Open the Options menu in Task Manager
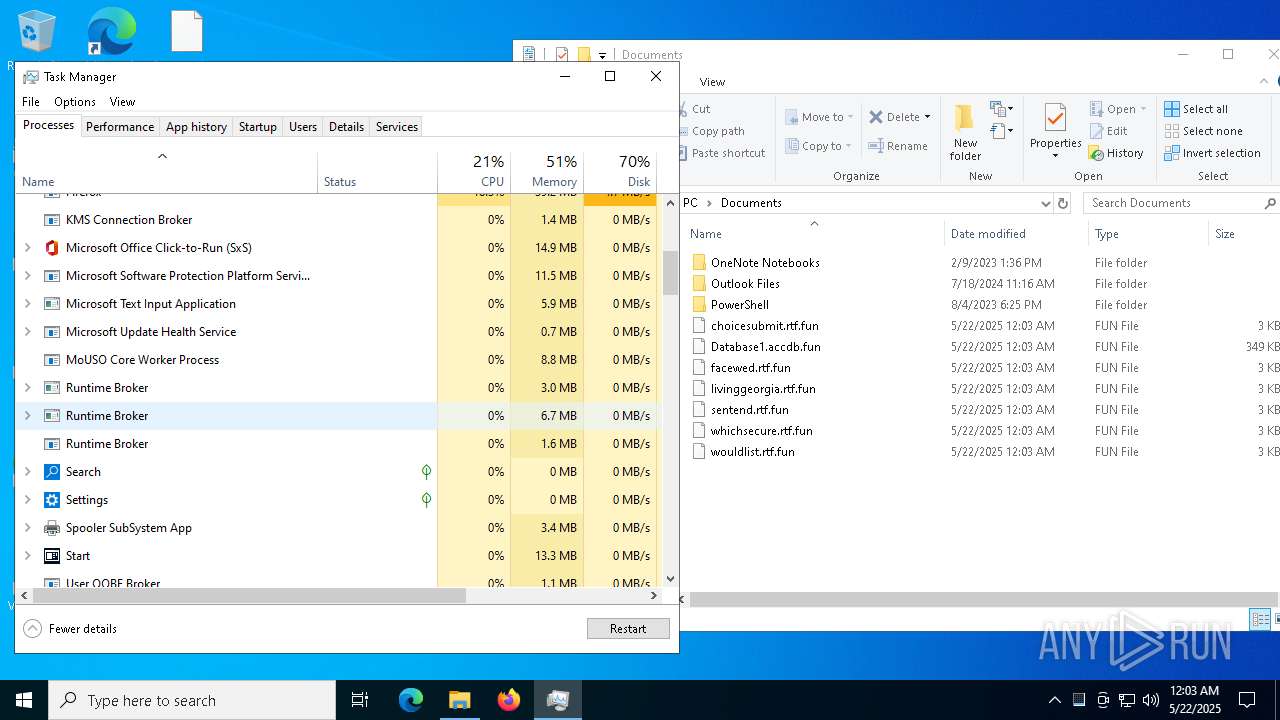This screenshot has height=720, width=1280. [75, 102]
